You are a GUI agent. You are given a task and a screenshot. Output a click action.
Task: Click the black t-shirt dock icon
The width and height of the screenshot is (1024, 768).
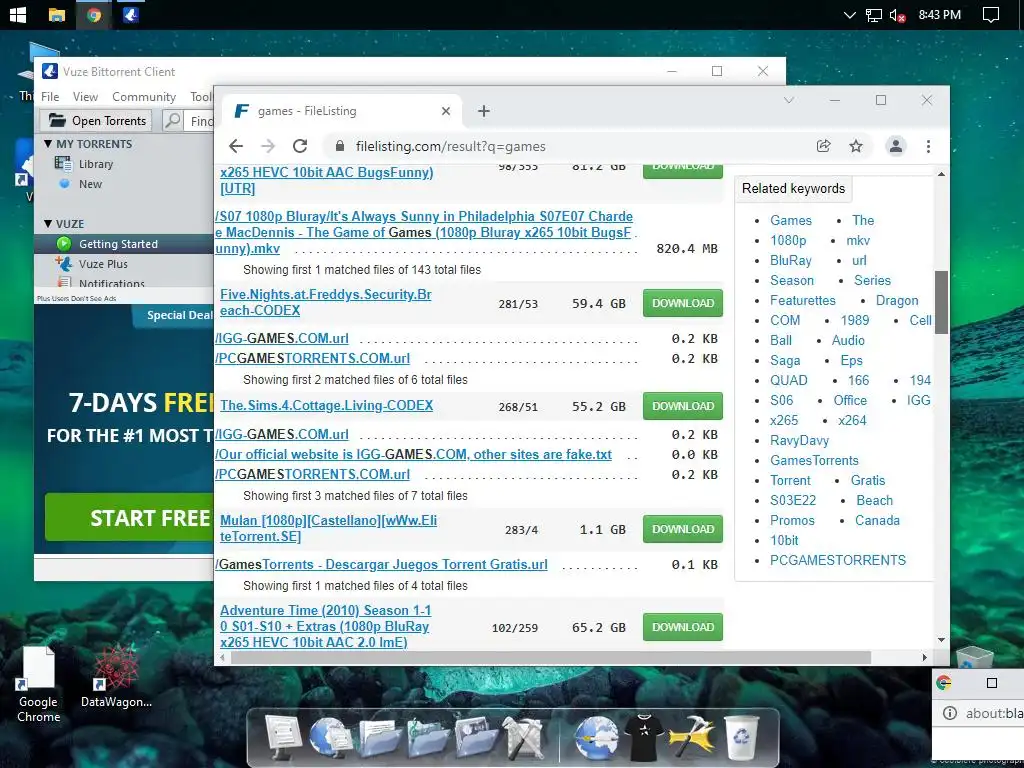coord(643,738)
